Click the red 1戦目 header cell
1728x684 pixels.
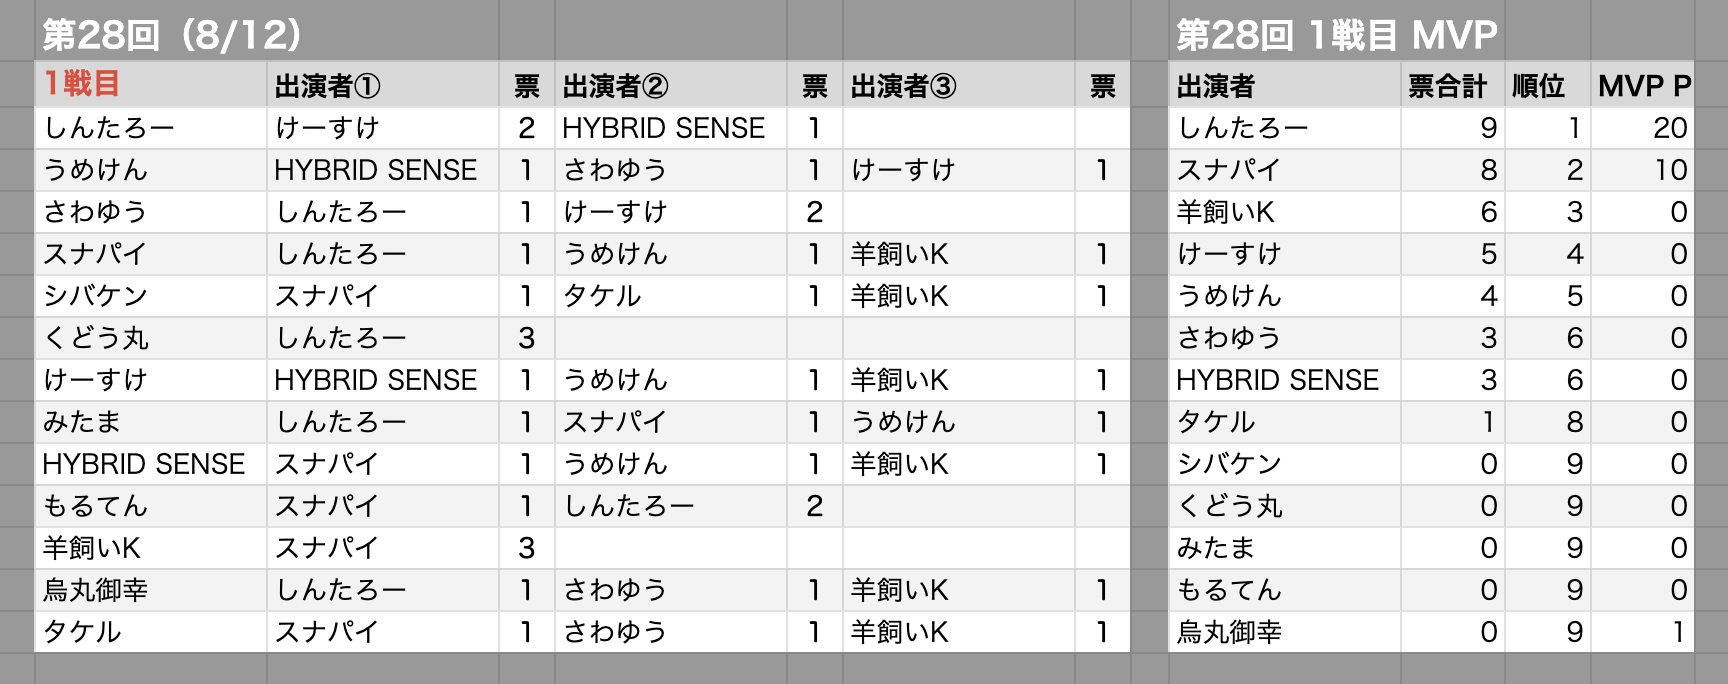coord(151,85)
